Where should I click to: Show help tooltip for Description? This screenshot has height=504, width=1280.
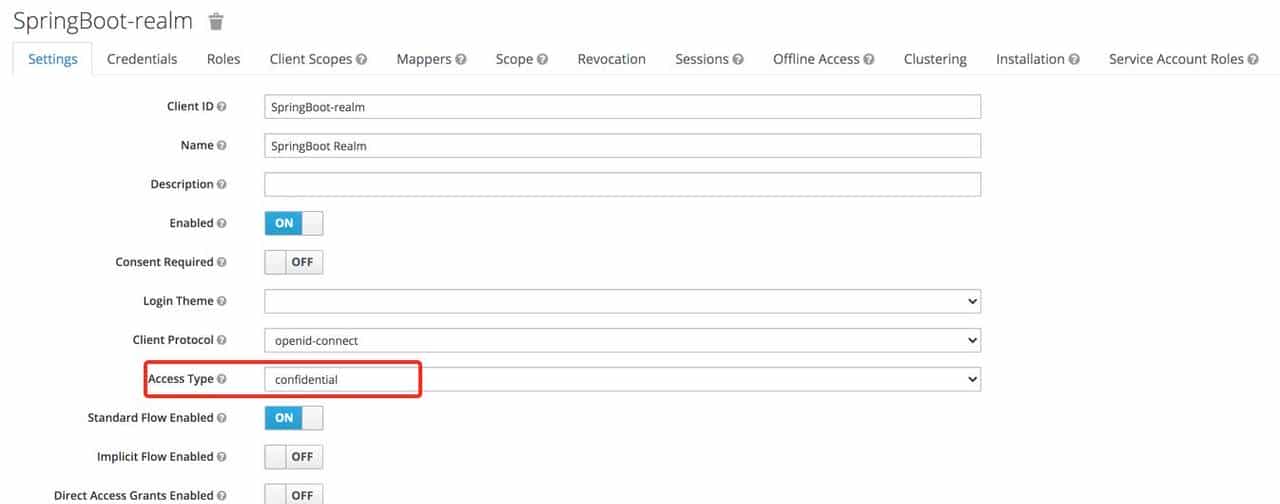[221, 184]
